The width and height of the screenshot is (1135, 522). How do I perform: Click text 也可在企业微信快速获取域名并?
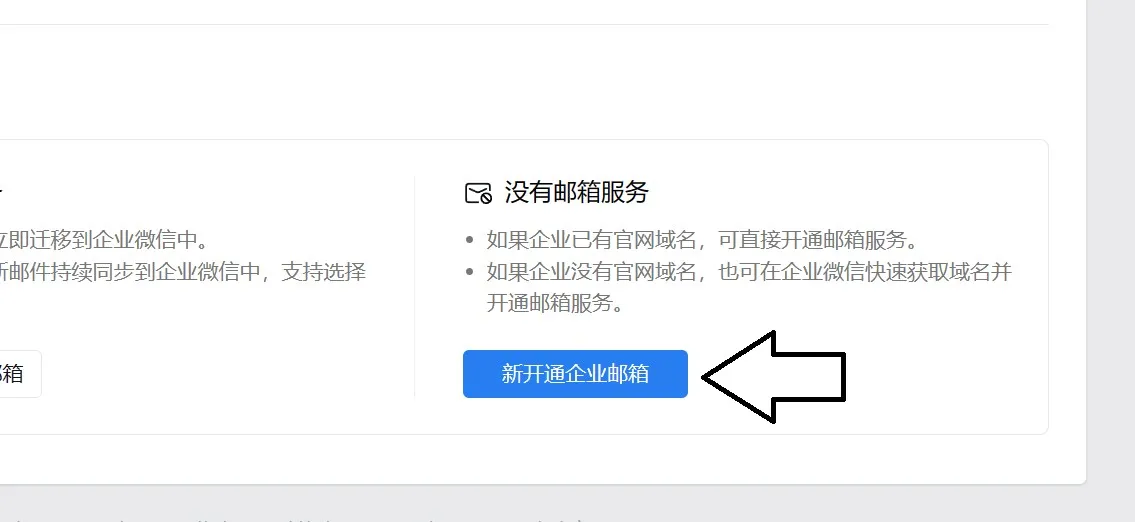point(864,272)
